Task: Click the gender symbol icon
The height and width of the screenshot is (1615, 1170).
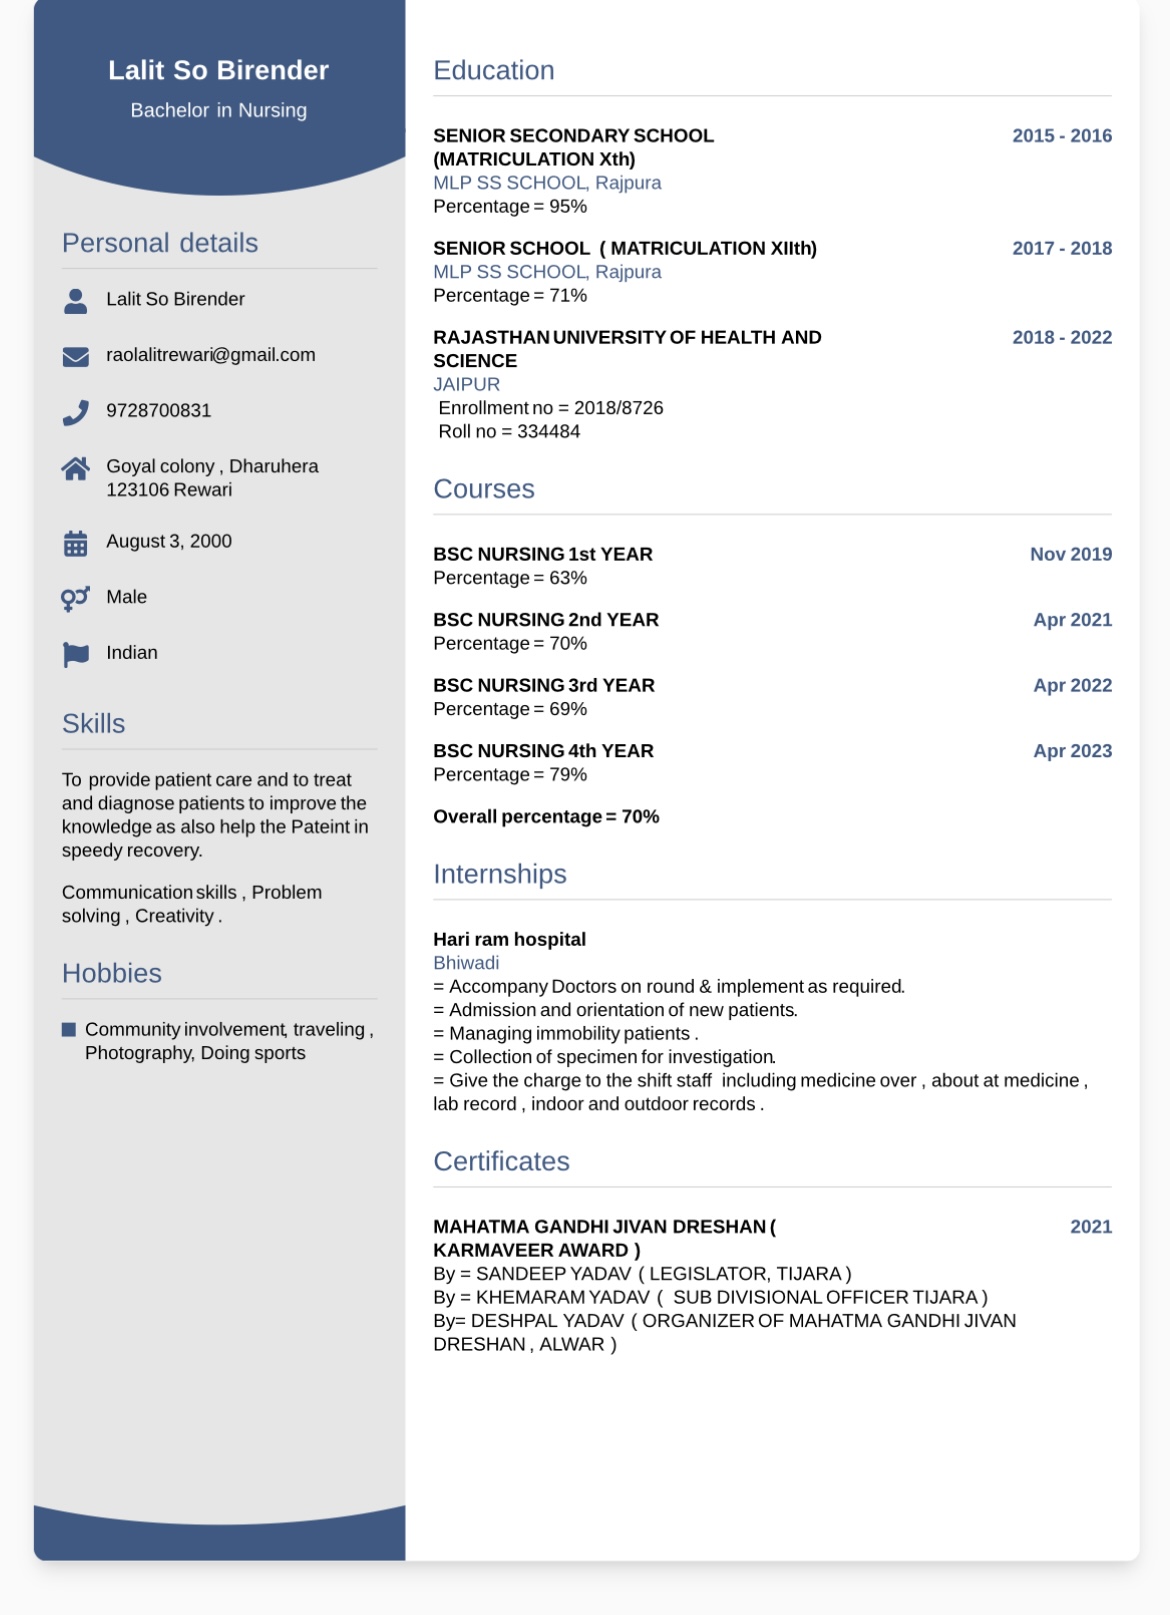Action: coord(75,598)
